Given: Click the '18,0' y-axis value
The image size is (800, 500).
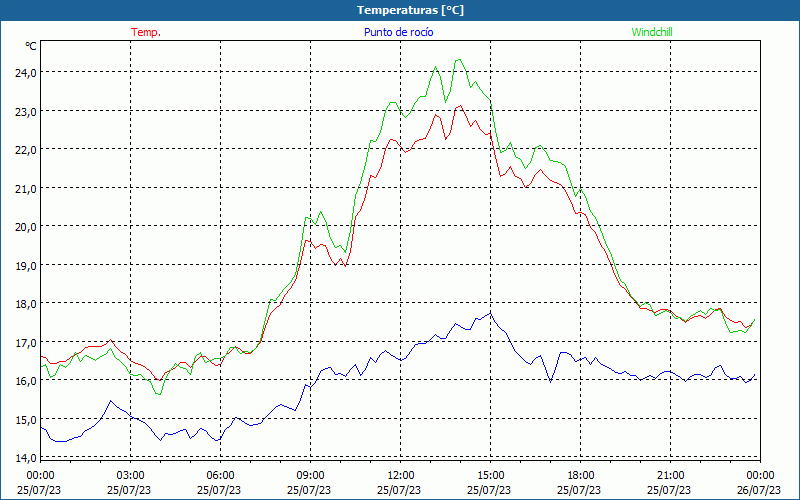Looking at the screenshot, I should [x=26, y=304].
